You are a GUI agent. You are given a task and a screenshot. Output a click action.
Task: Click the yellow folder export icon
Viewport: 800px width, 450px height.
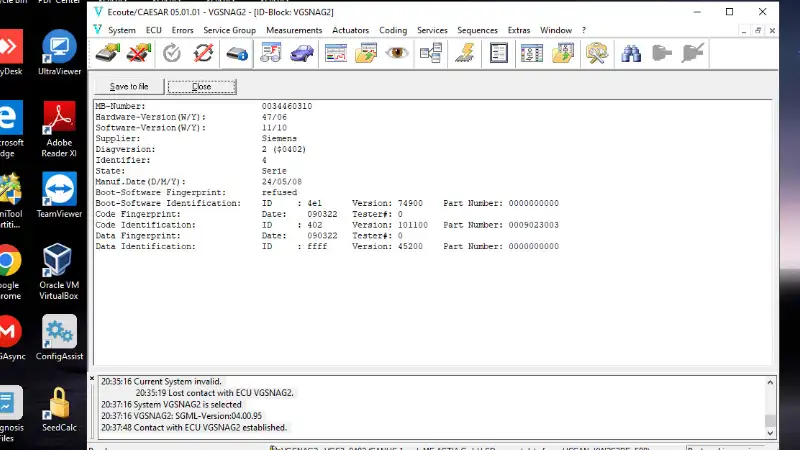563,53
